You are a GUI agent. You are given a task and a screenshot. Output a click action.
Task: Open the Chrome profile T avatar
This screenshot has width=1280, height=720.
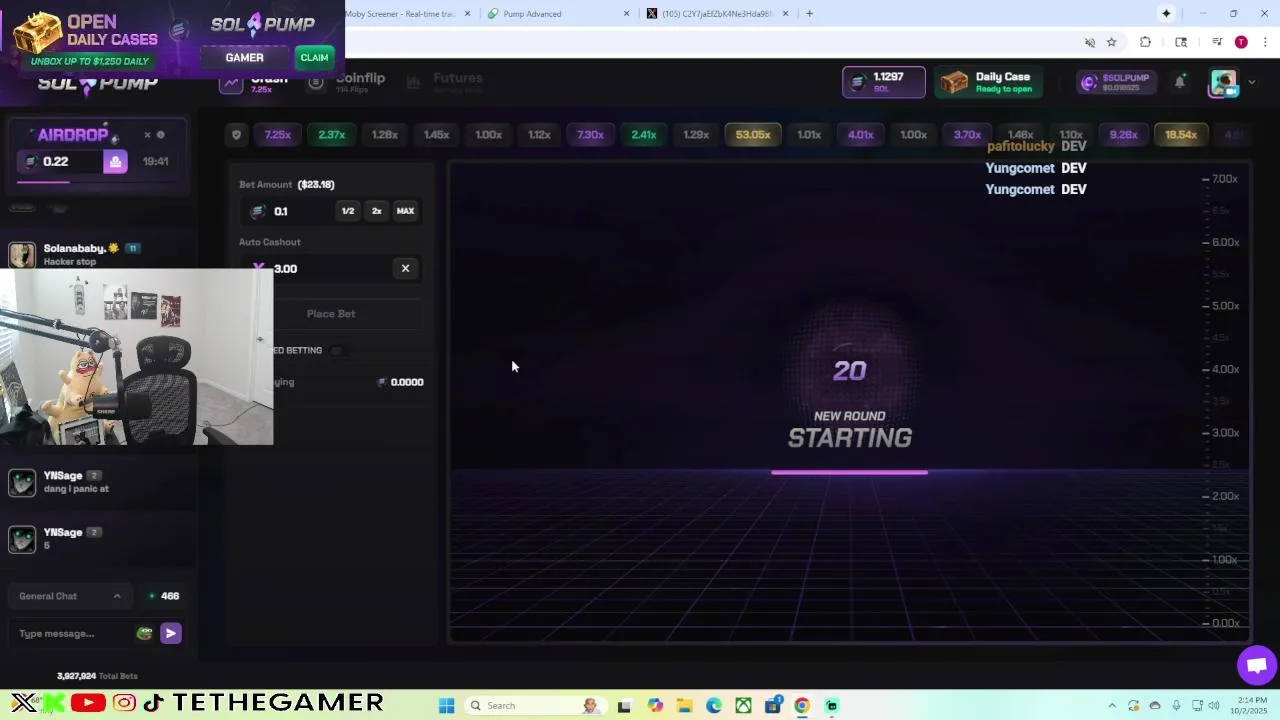1241,42
